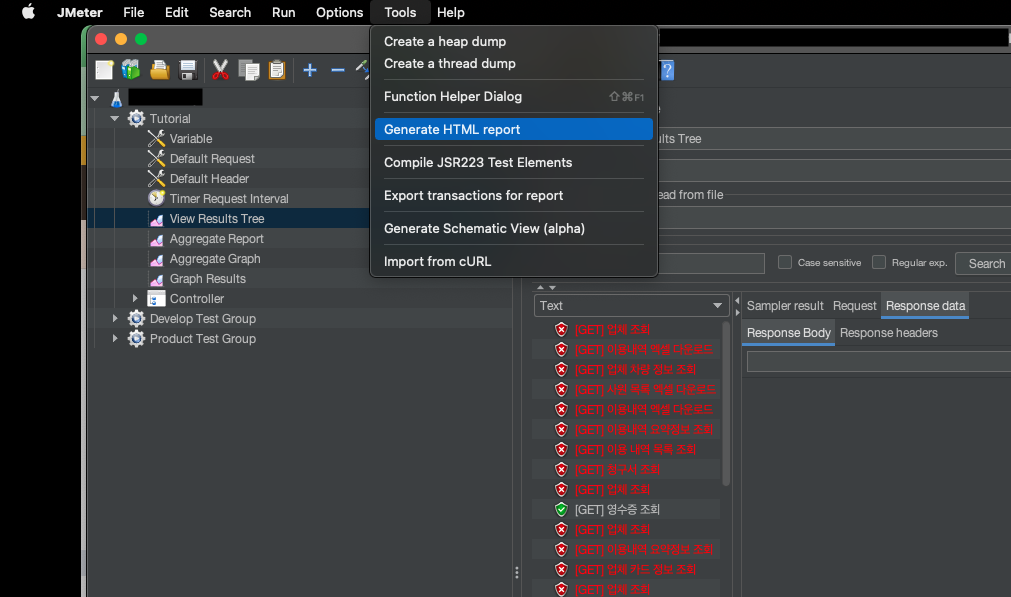Open the File menu

pyautogui.click(x=133, y=12)
